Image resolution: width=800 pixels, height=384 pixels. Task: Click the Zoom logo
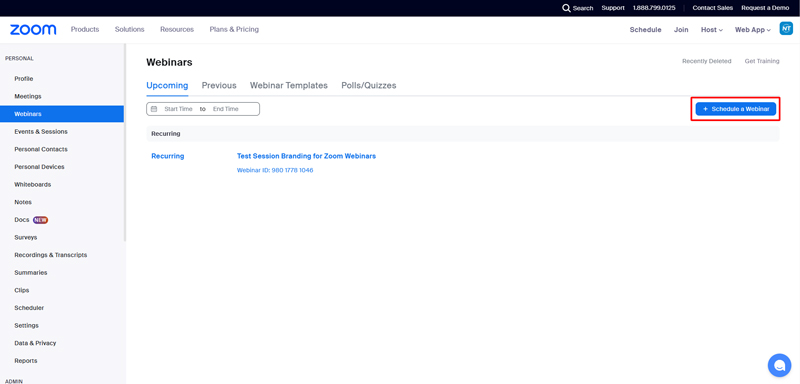(x=33, y=30)
